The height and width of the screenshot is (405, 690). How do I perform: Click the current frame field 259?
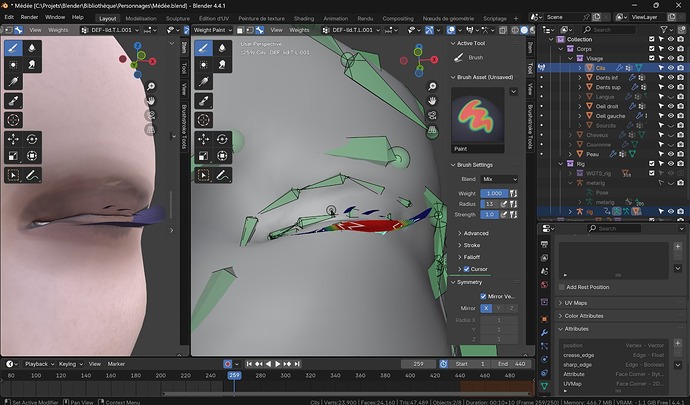tap(418, 364)
